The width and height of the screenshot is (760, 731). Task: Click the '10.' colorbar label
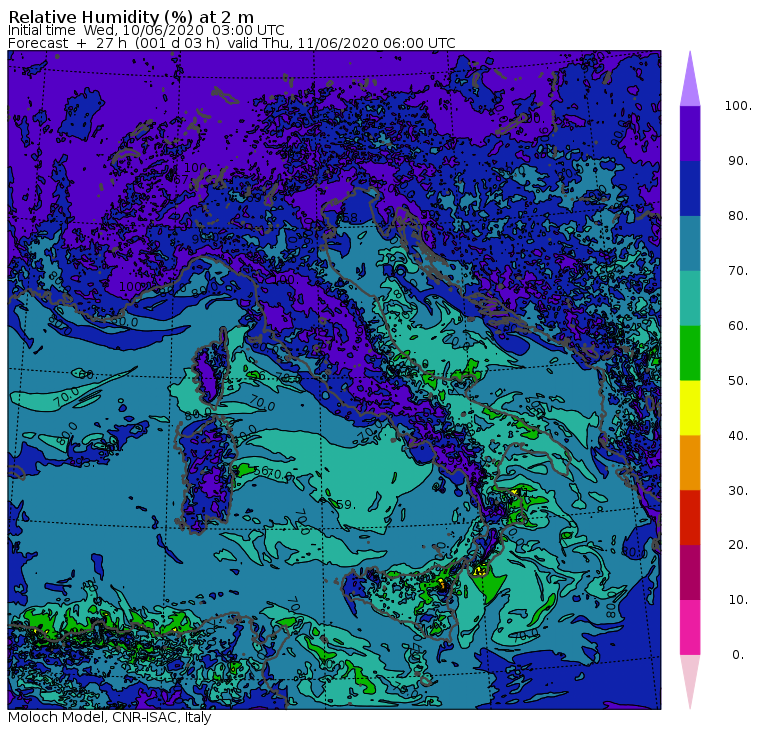[739, 600]
